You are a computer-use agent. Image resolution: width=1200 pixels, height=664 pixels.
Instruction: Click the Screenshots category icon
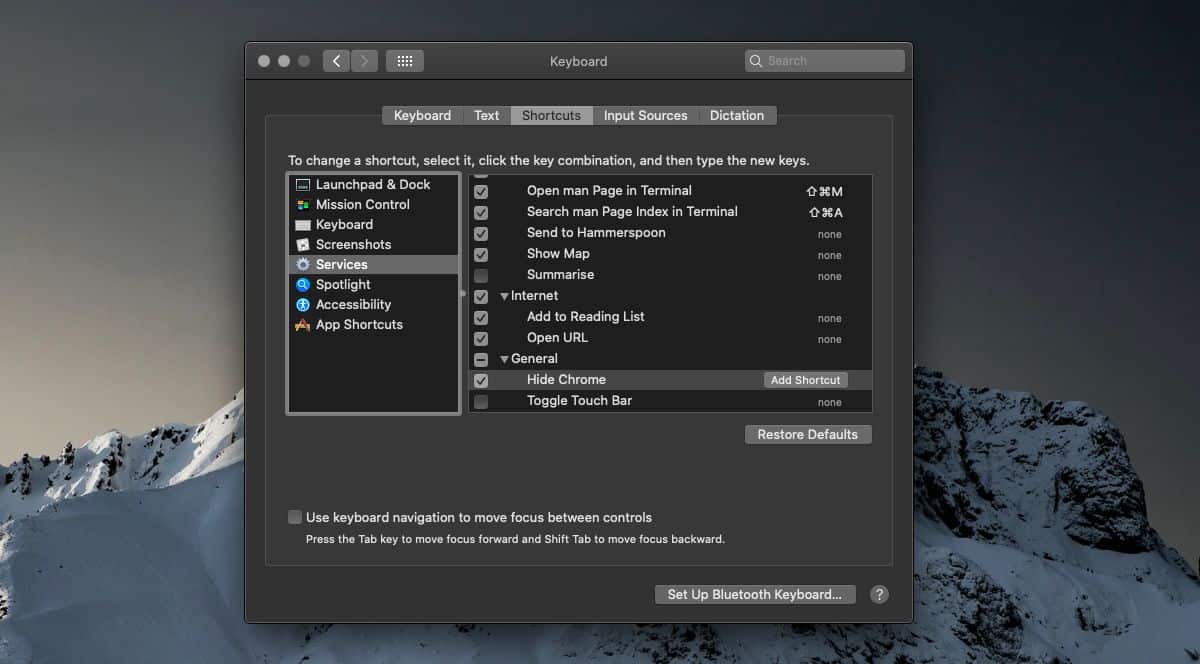click(303, 245)
